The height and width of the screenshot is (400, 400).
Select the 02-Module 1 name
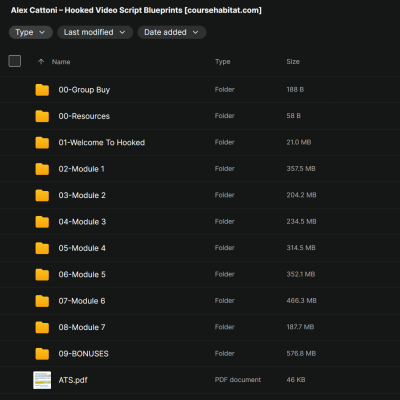point(81,169)
